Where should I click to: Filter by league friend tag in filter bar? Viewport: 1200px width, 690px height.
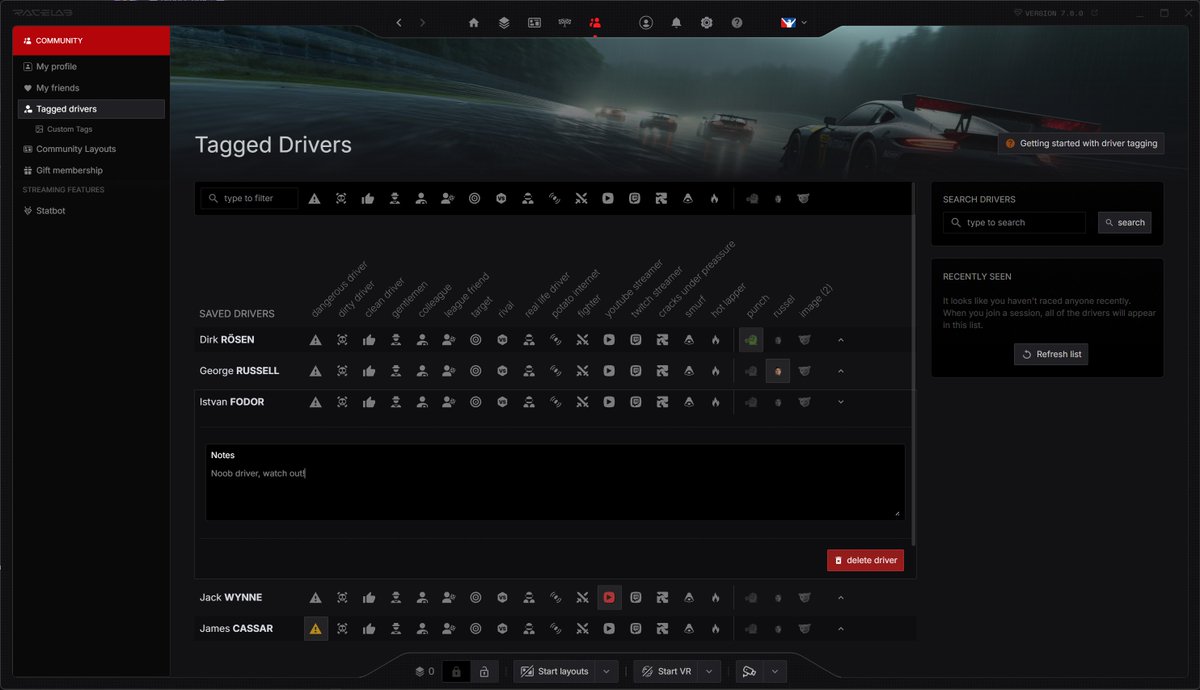(449, 198)
